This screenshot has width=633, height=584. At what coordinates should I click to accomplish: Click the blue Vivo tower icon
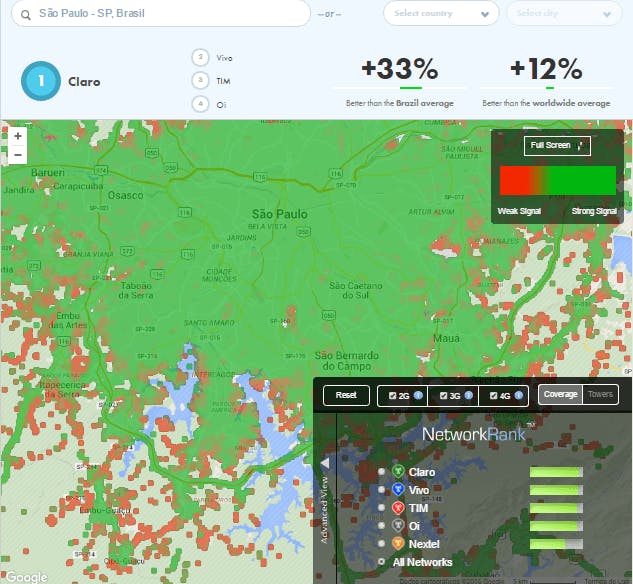[x=398, y=490]
